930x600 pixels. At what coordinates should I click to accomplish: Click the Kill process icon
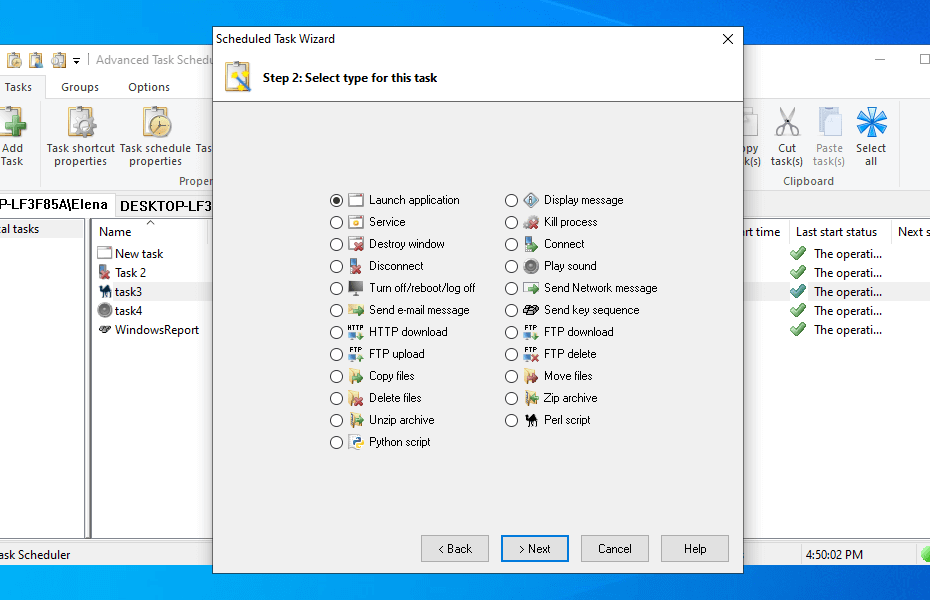[531, 222]
